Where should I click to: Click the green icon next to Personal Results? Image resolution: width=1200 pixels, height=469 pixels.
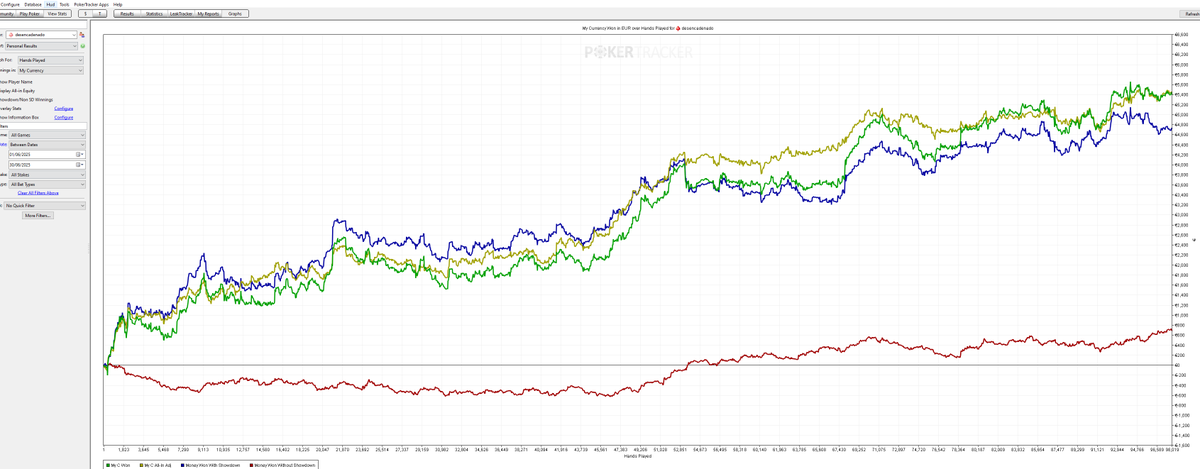tap(82, 46)
